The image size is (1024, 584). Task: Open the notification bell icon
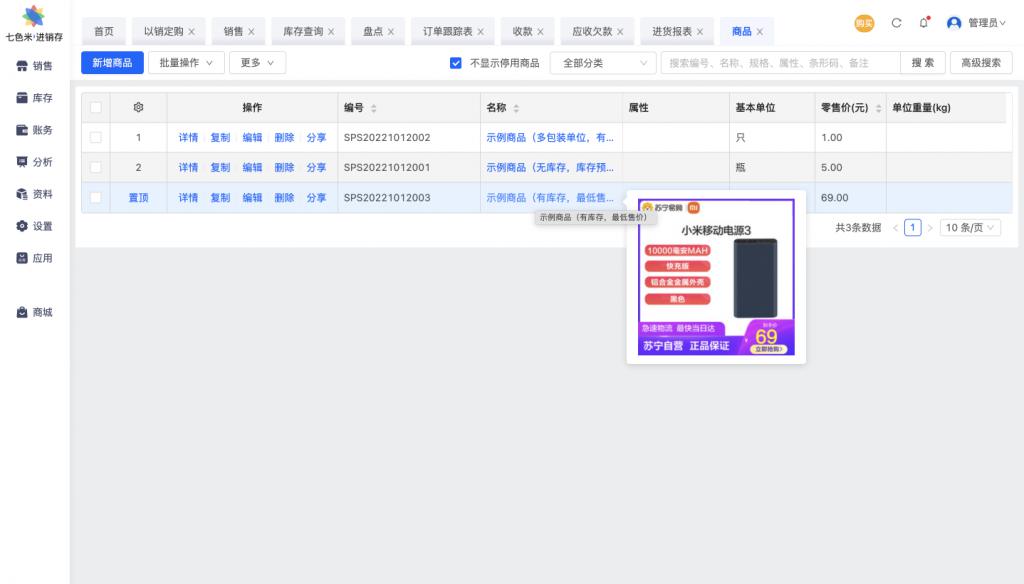923,23
